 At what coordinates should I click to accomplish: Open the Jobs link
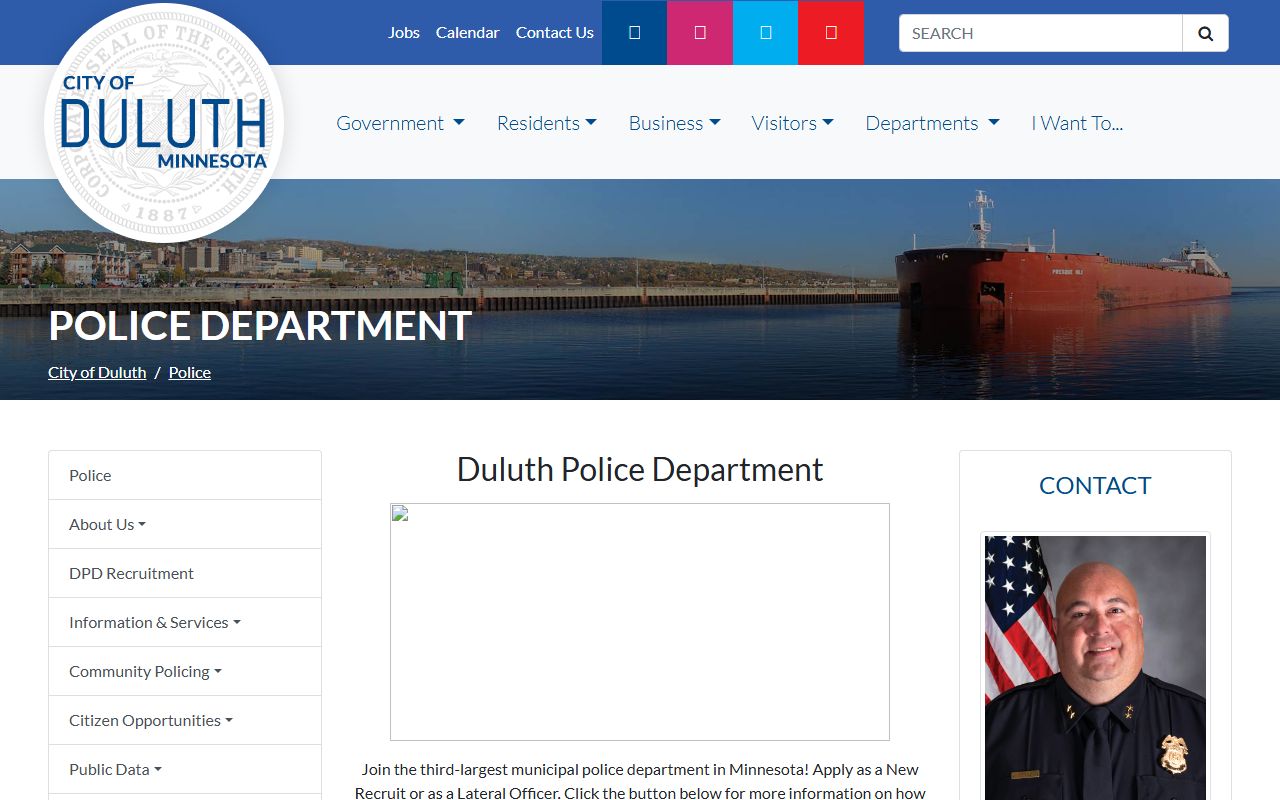404,32
